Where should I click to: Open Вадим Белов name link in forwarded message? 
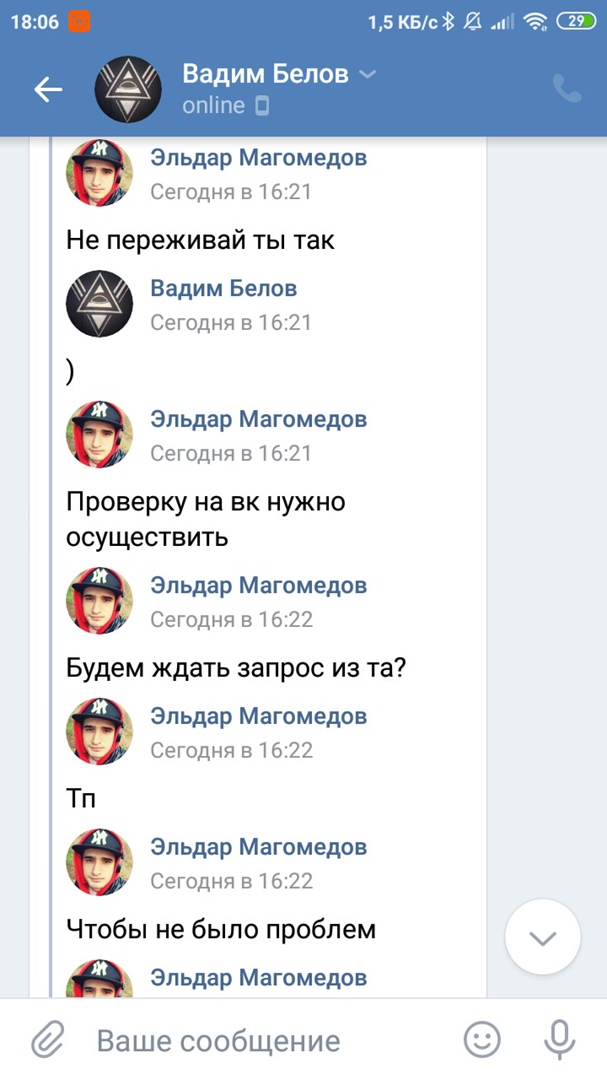coord(223,288)
